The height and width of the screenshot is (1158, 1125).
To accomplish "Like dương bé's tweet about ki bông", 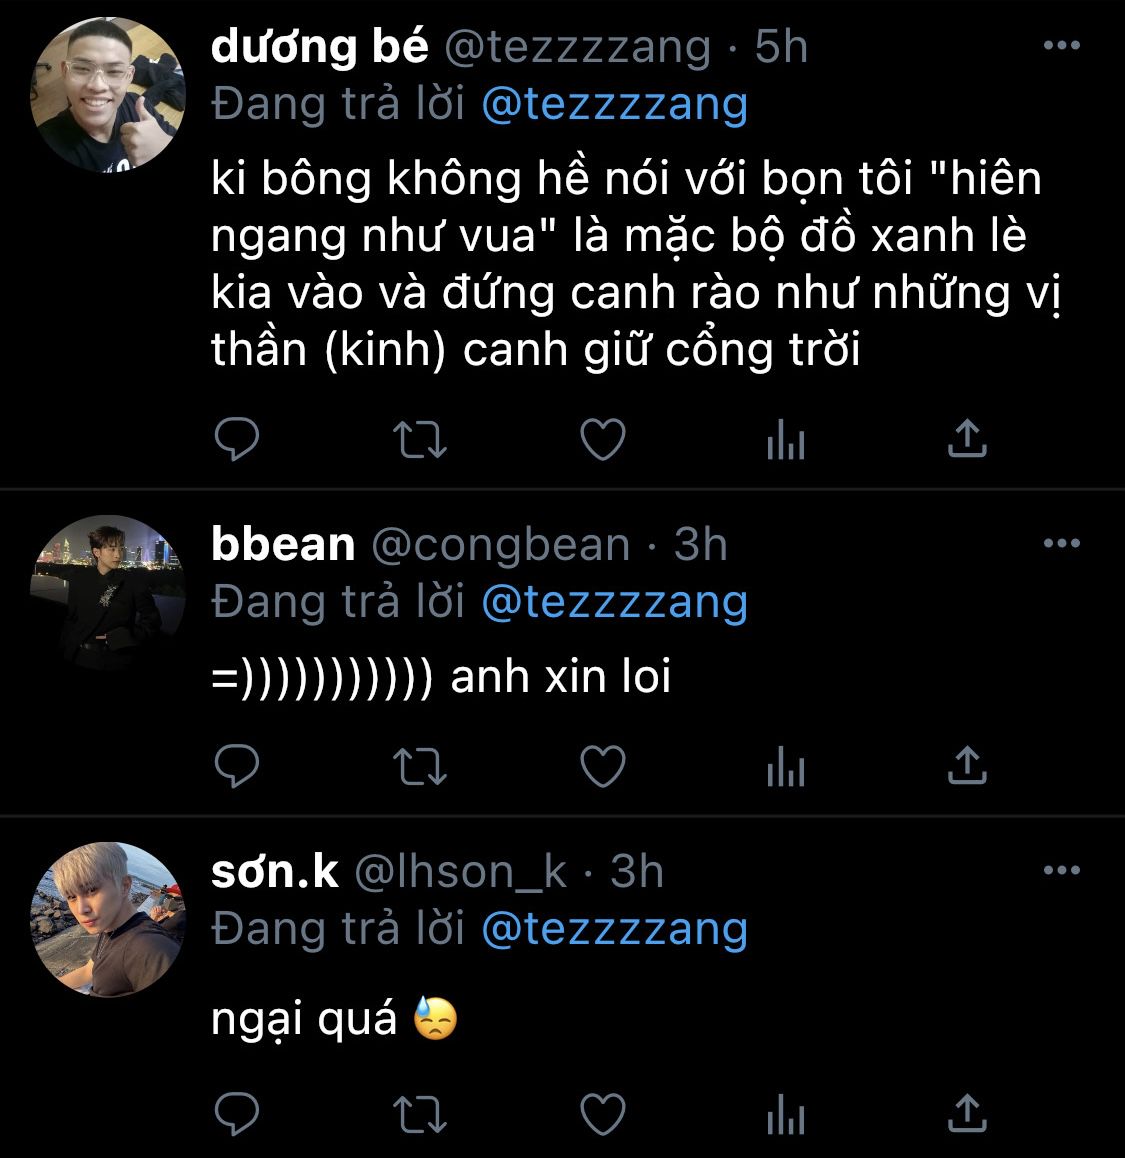I will pyautogui.click(x=603, y=439).
